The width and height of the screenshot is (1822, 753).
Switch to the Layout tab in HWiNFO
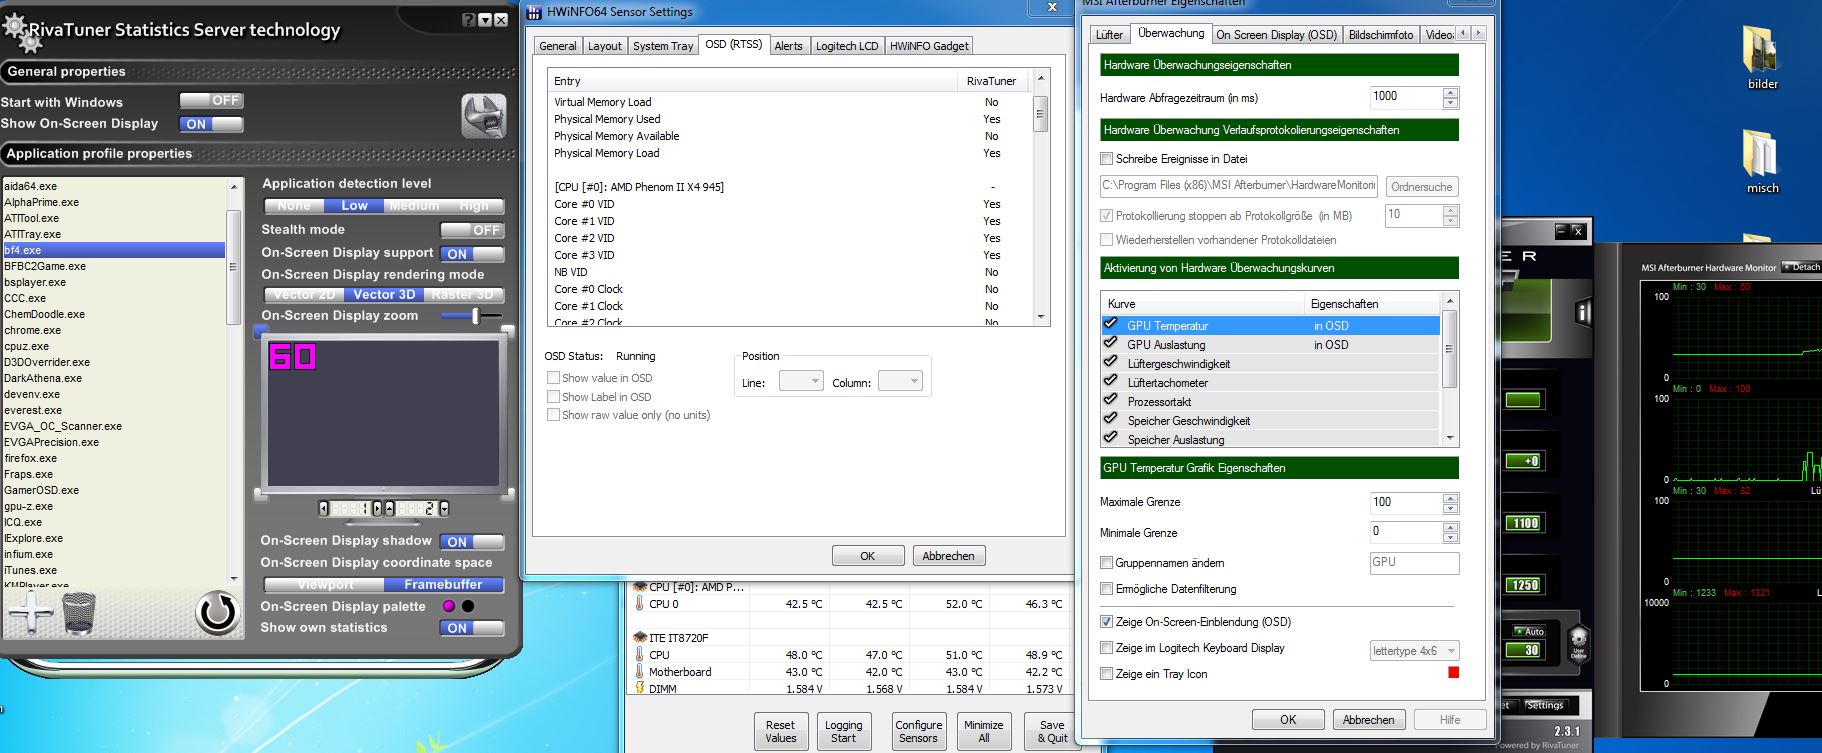tap(604, 46)
